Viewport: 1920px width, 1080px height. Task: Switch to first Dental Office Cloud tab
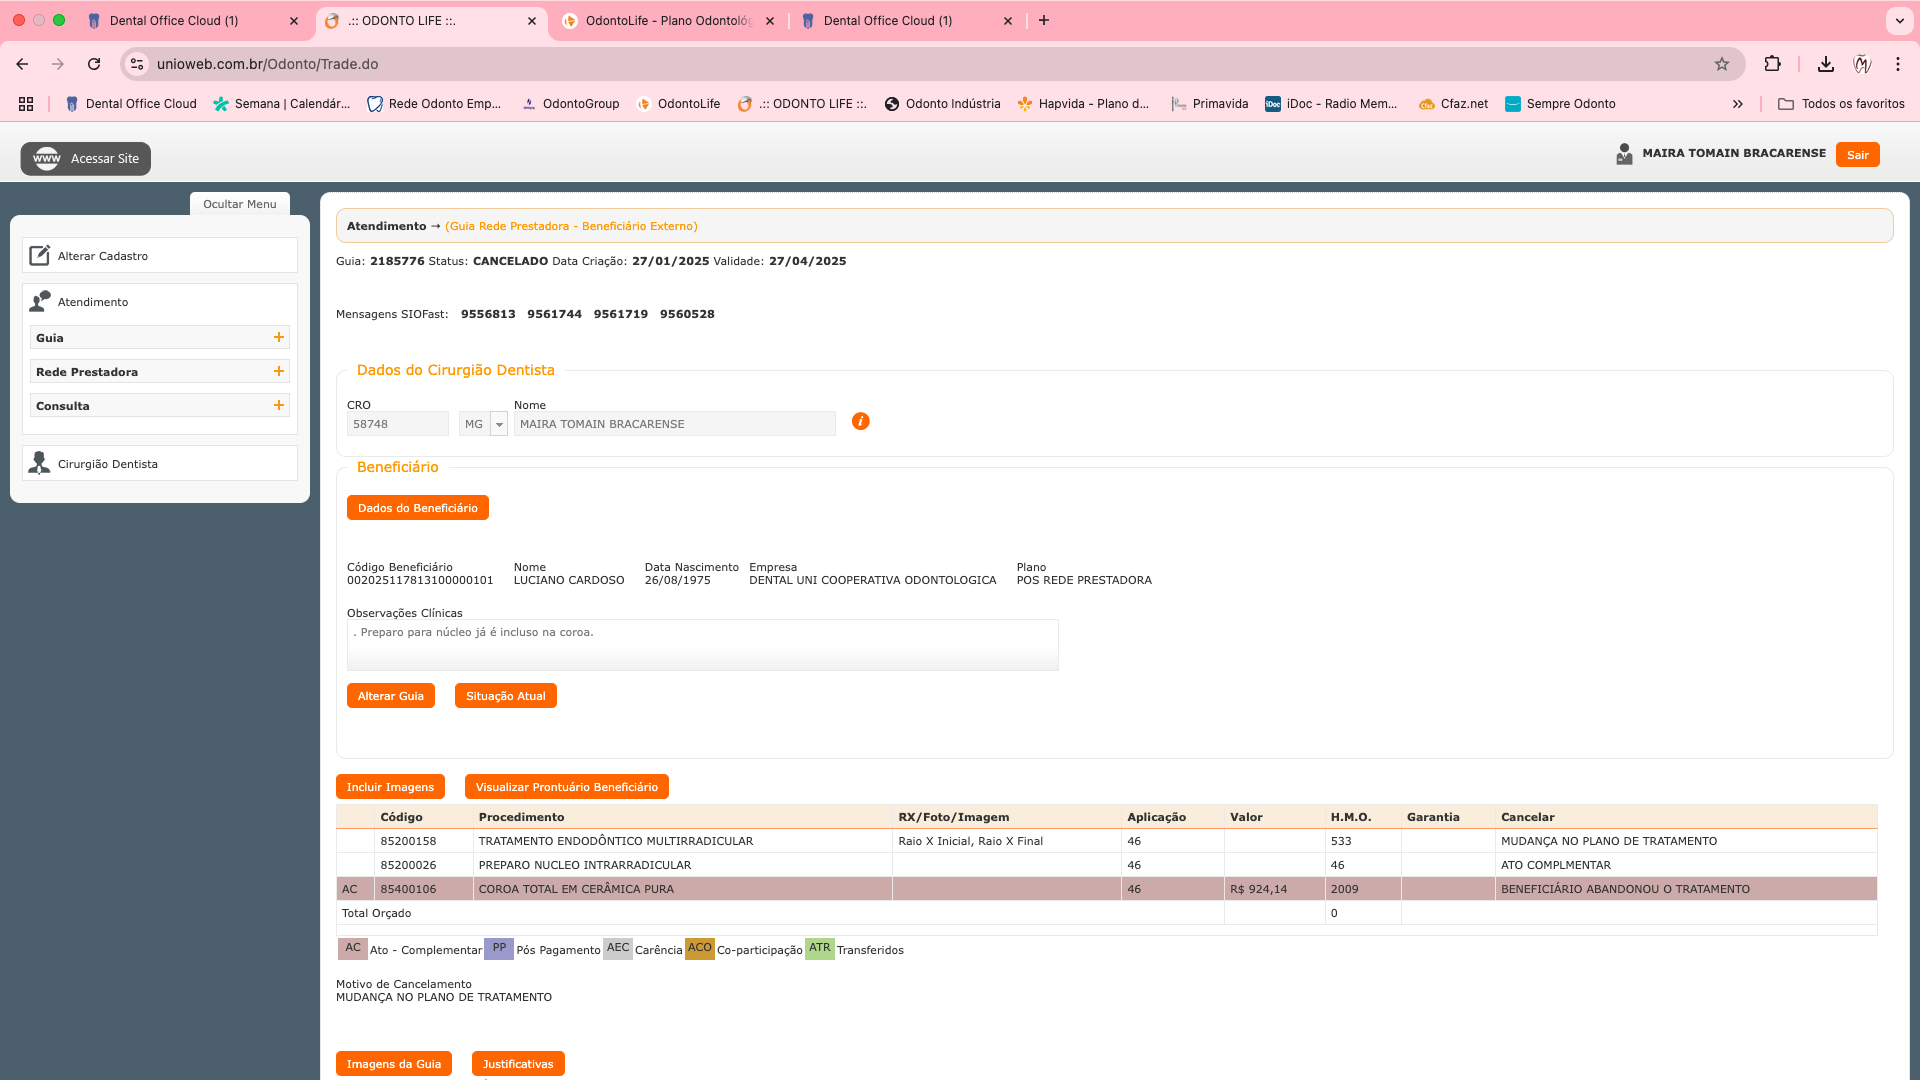click(x=173, y=21)
